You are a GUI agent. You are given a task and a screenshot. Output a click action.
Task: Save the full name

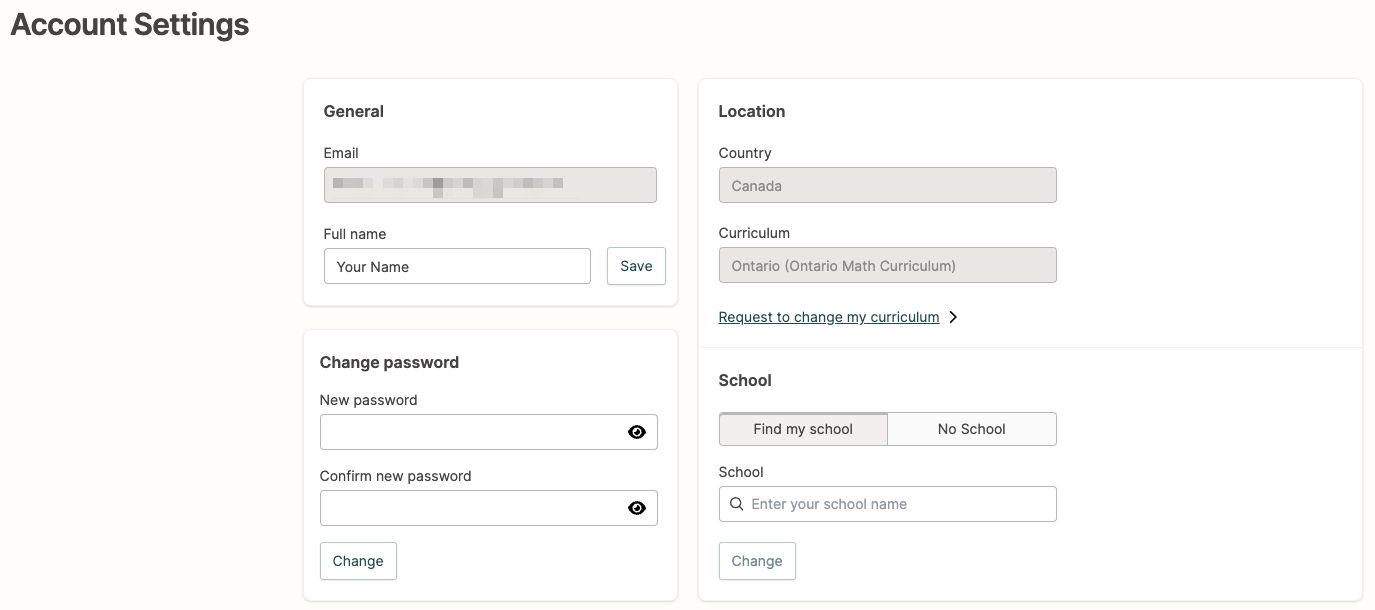[636, 266]
